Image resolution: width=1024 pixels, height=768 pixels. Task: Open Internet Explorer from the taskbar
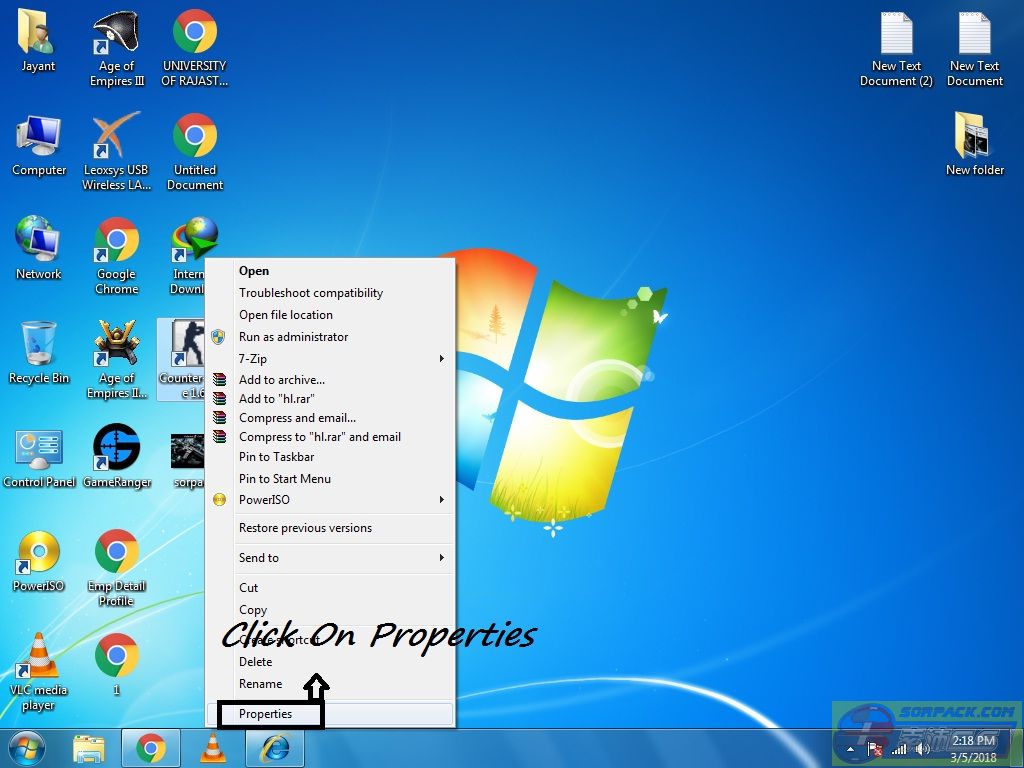coord(274,748)
